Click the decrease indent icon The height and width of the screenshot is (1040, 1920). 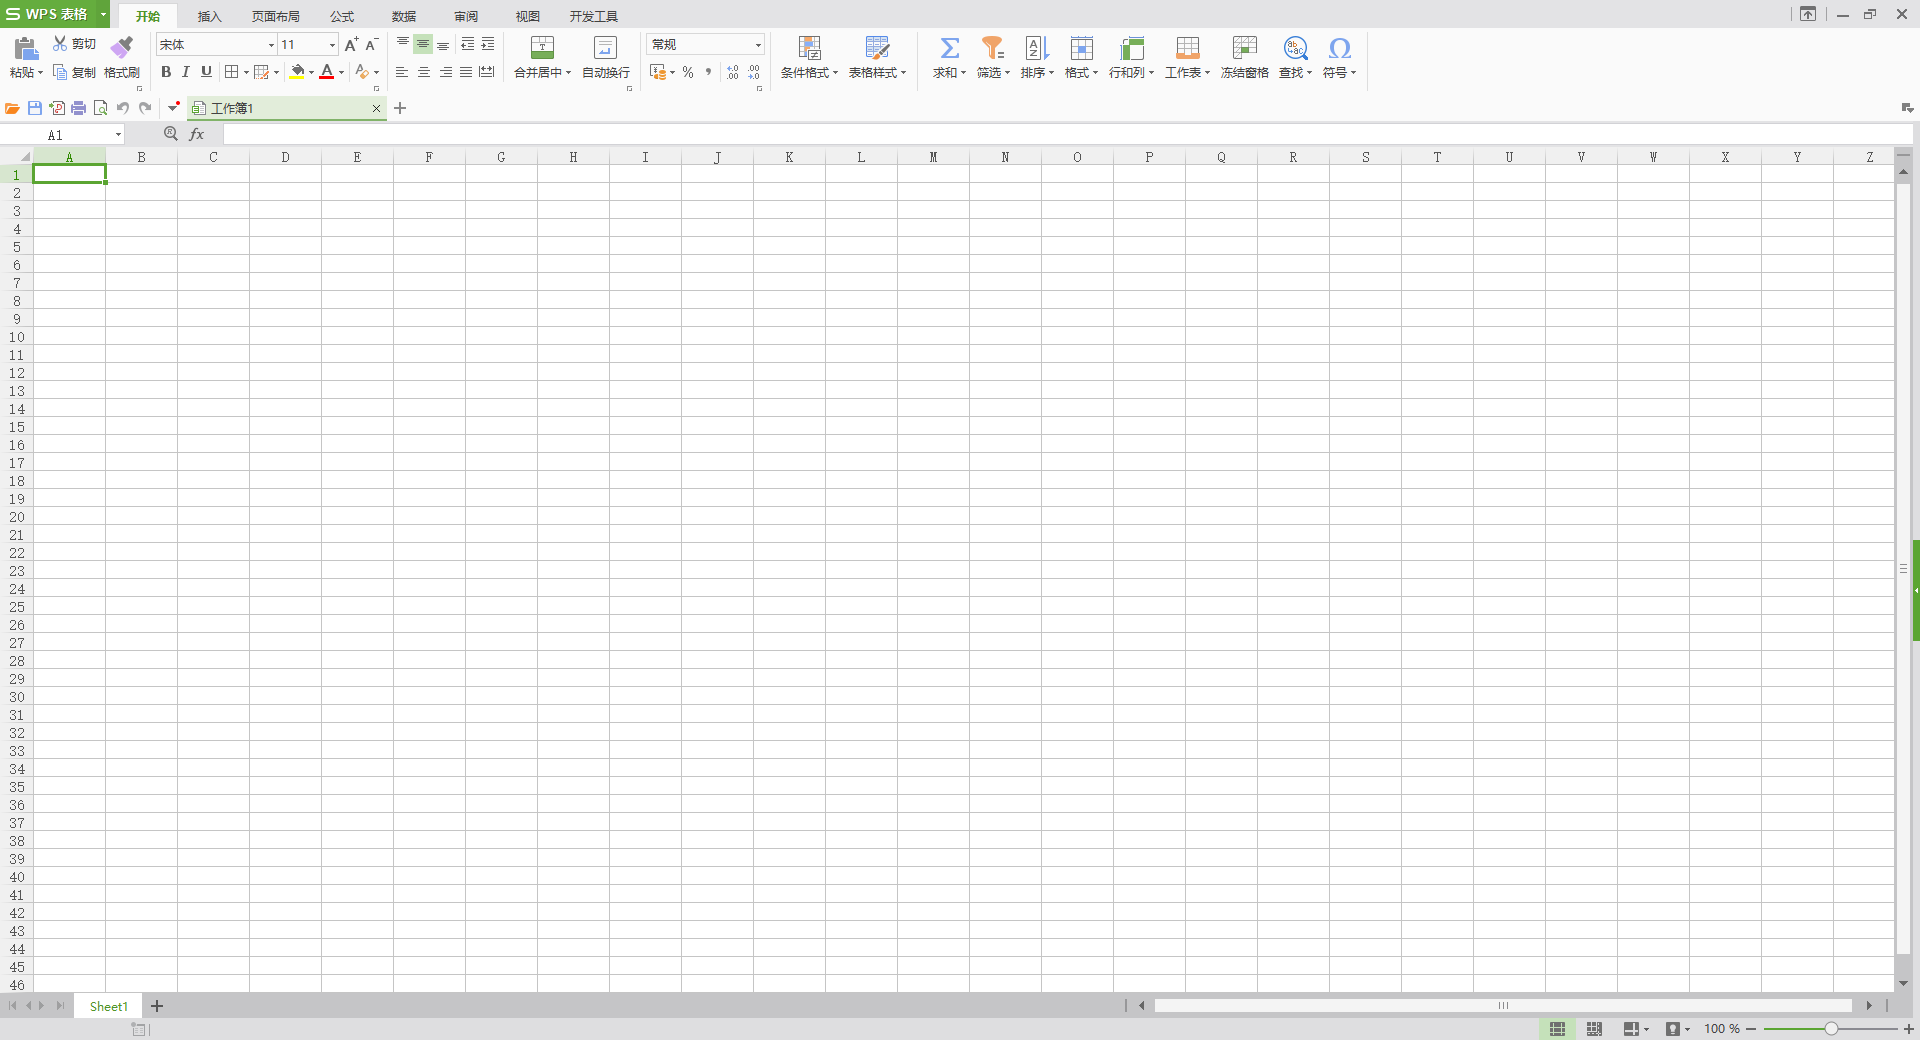tap(467, 44)
